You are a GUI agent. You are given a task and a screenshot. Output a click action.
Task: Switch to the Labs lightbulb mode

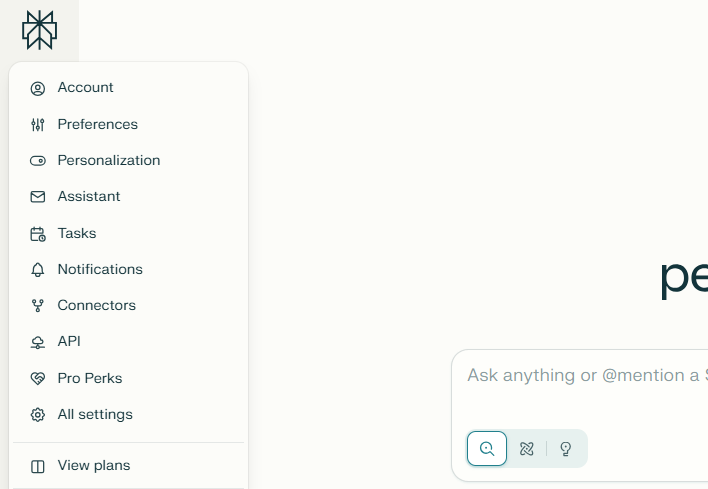pyautogui.click(x=565, y=449)
